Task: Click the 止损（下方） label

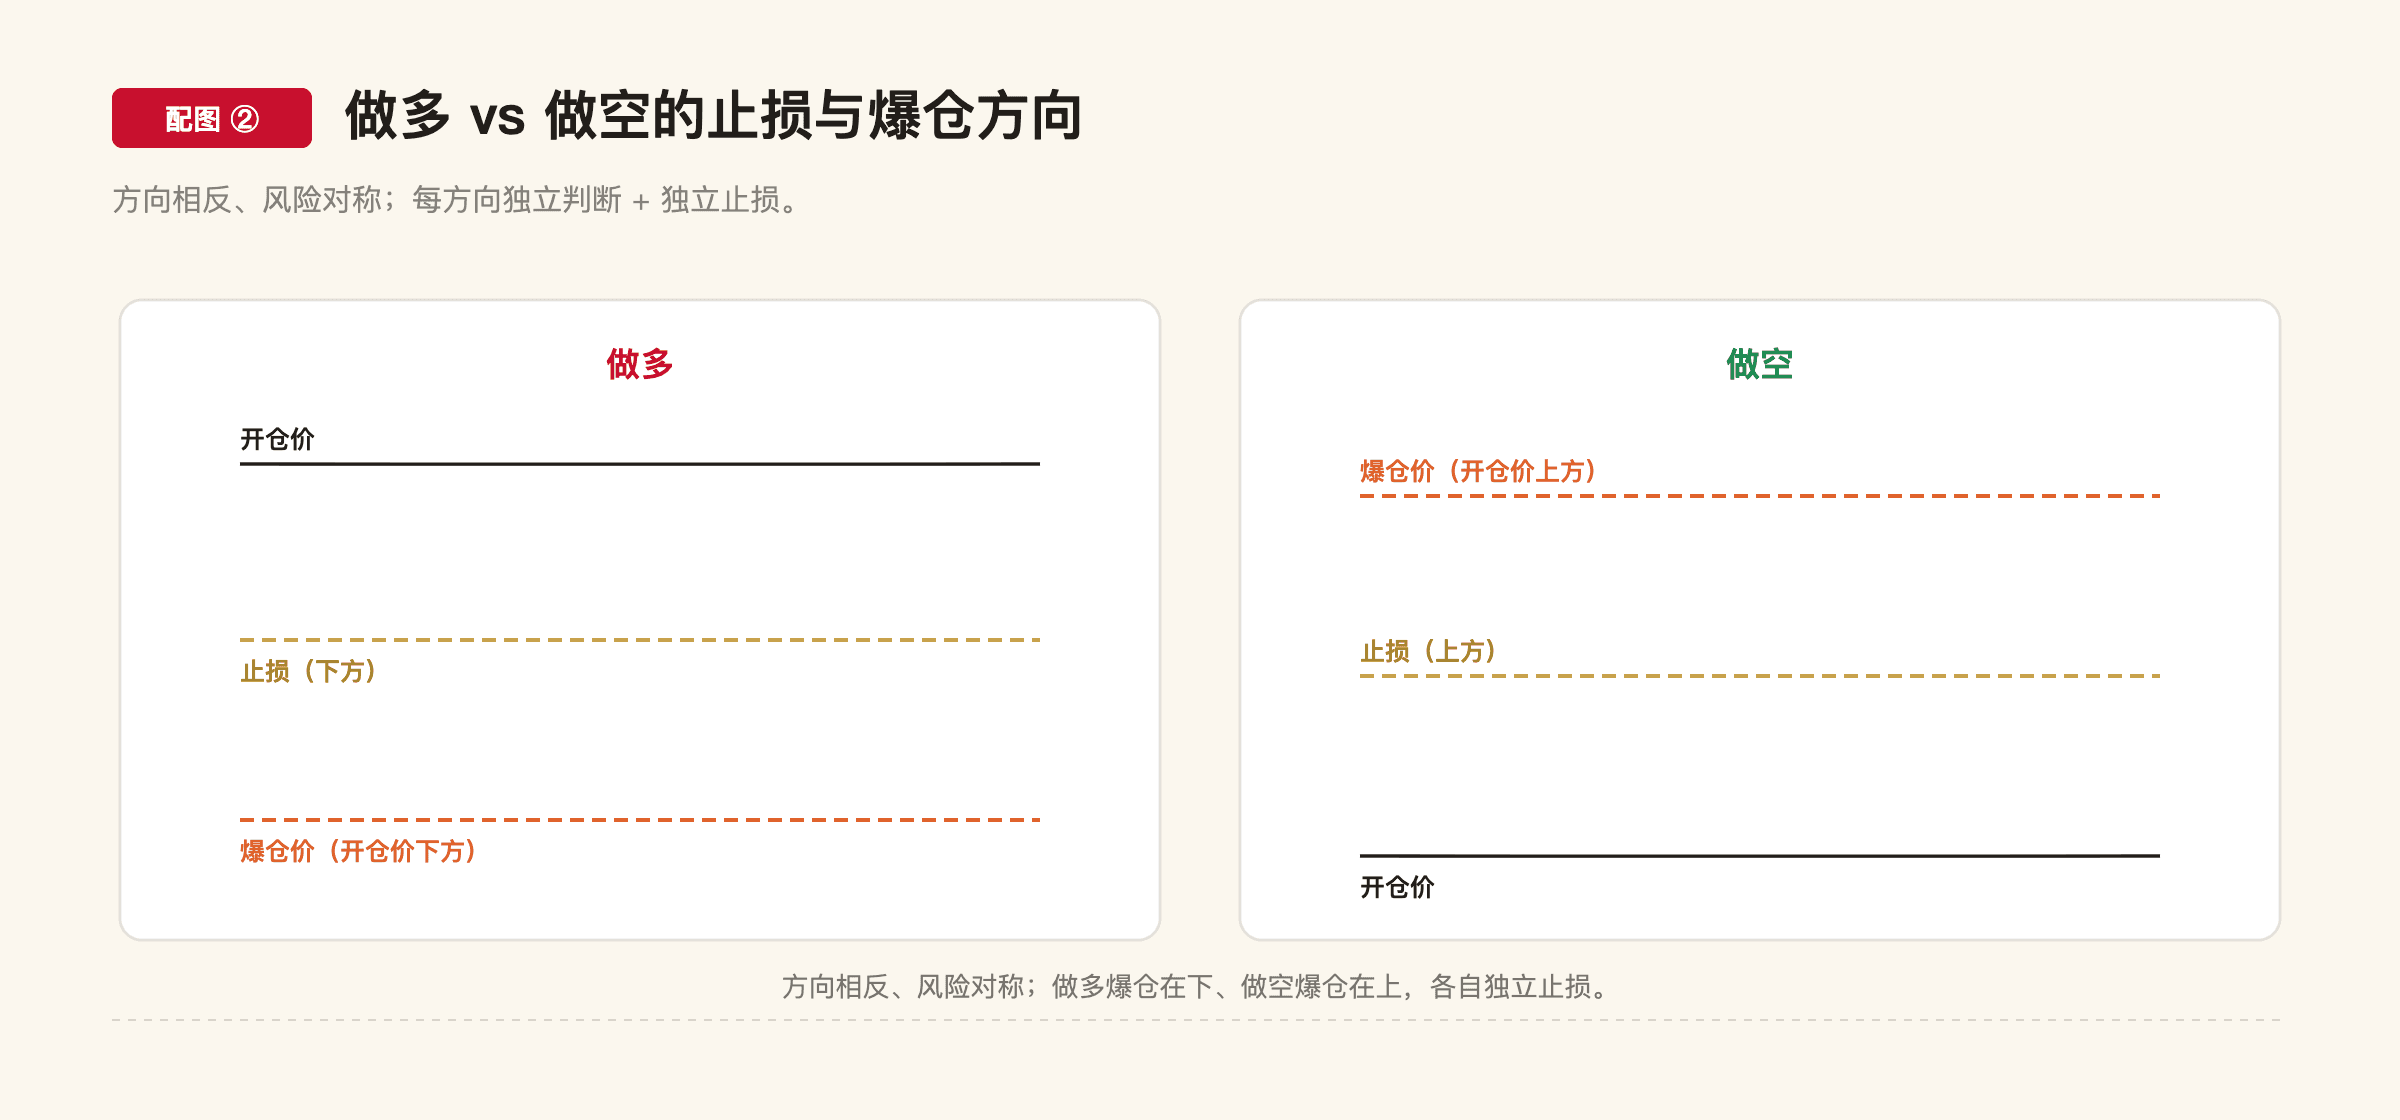Action: 309,671
